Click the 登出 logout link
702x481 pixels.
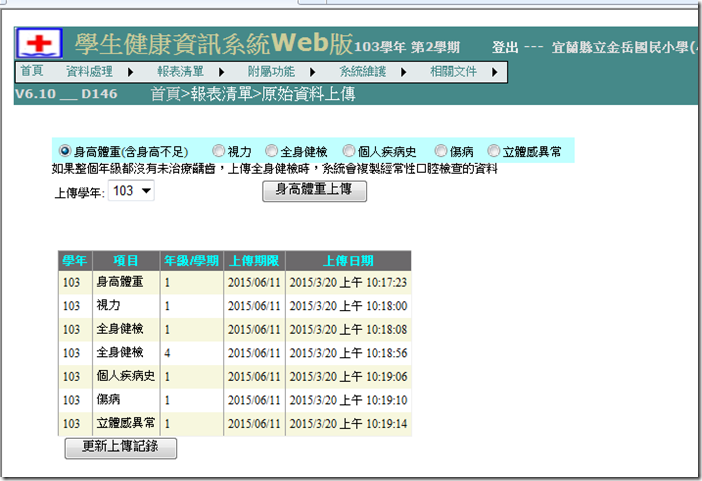(x=505, y=47)
